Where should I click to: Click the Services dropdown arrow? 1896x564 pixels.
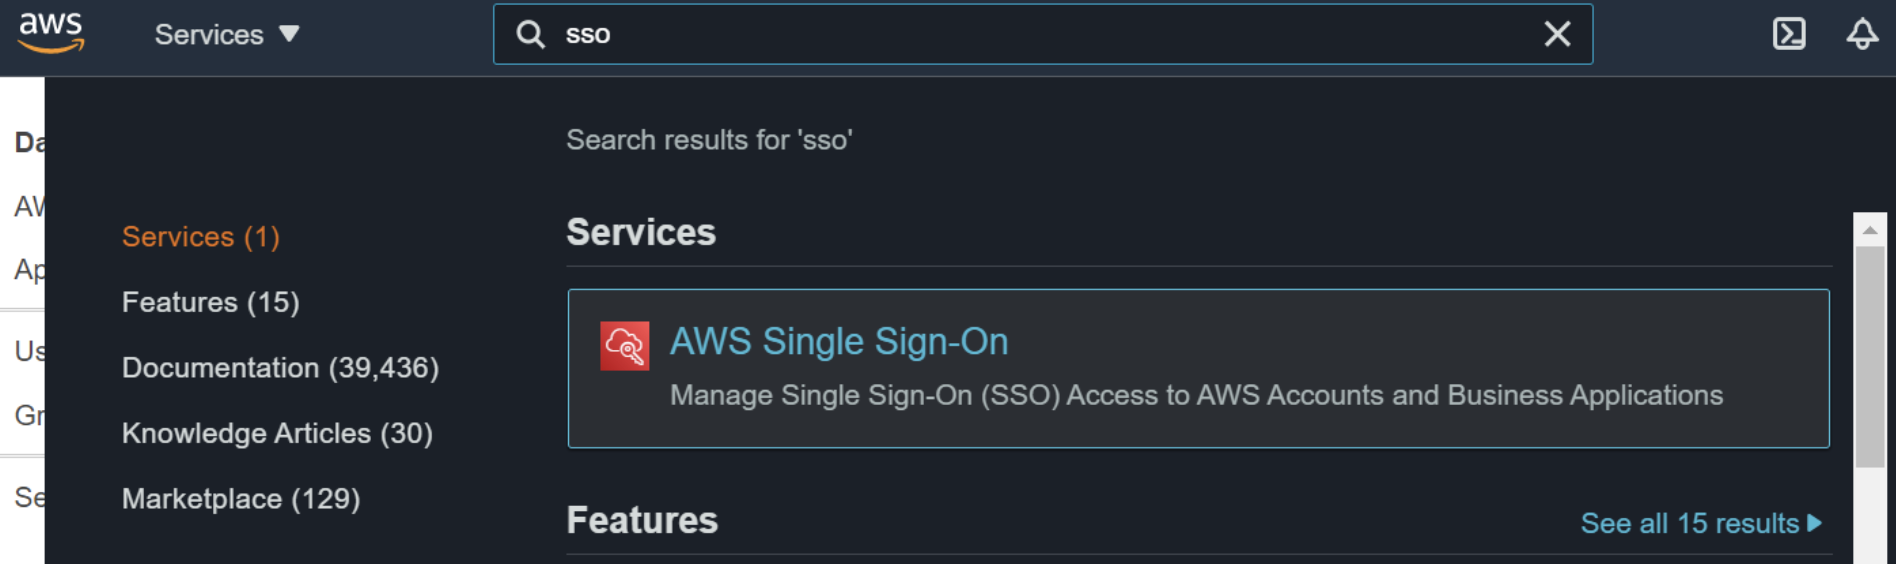289,34
